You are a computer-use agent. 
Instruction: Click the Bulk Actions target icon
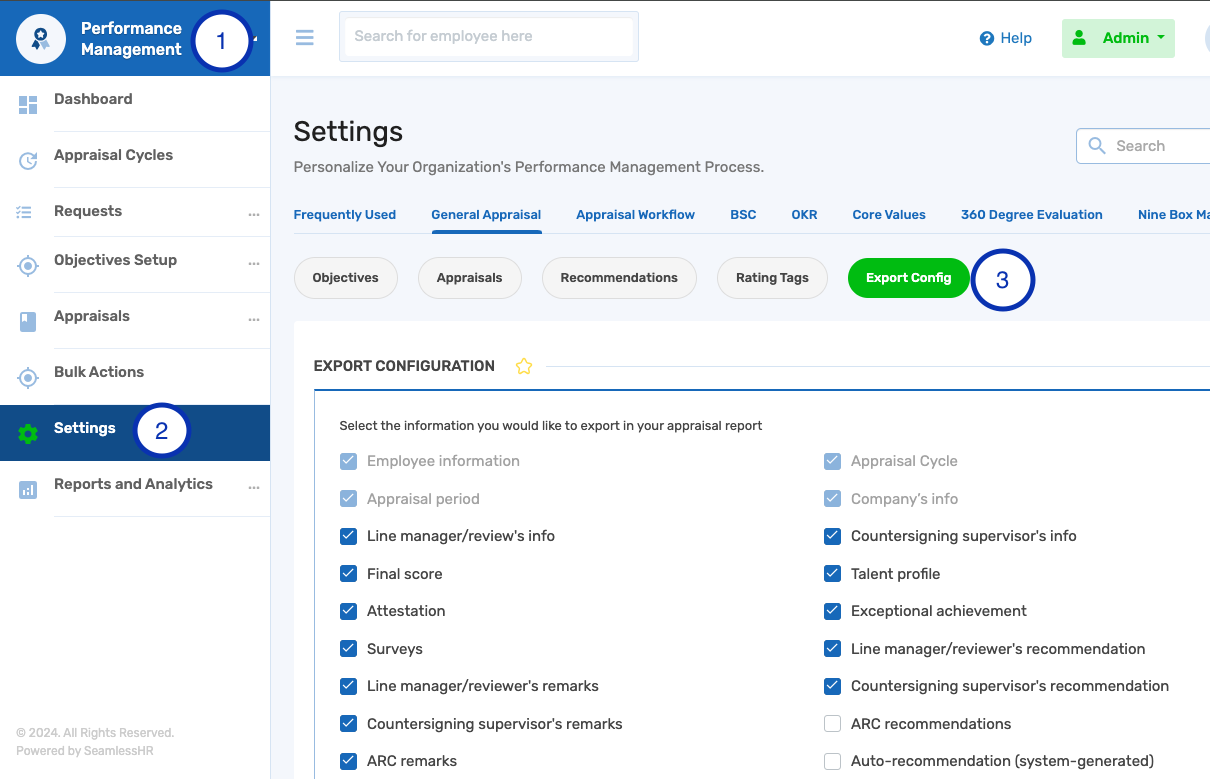28,378
